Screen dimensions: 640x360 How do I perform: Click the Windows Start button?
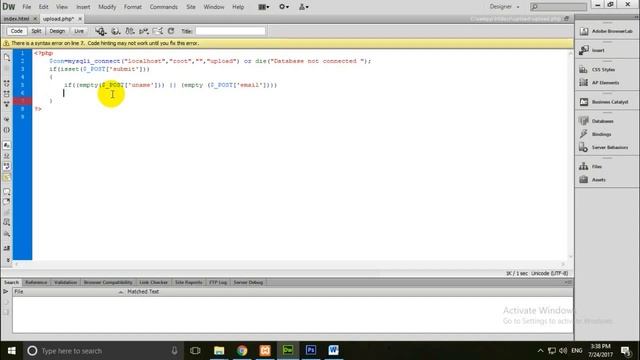click(x=11, y=351)
